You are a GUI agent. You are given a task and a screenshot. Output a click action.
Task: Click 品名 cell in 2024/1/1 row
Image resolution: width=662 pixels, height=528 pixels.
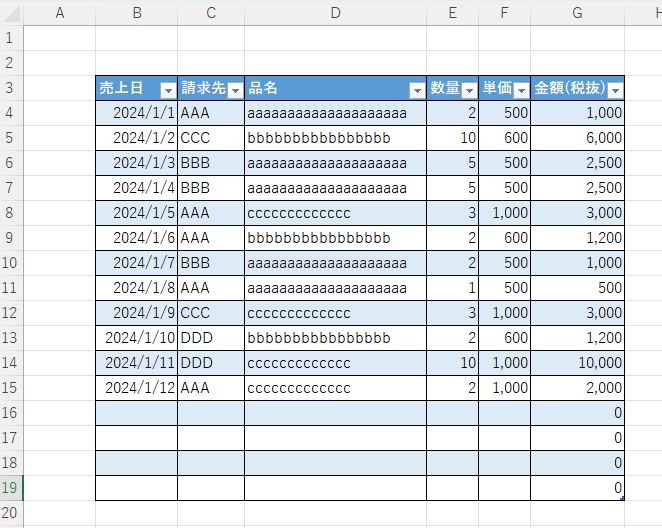pos(336,113)
